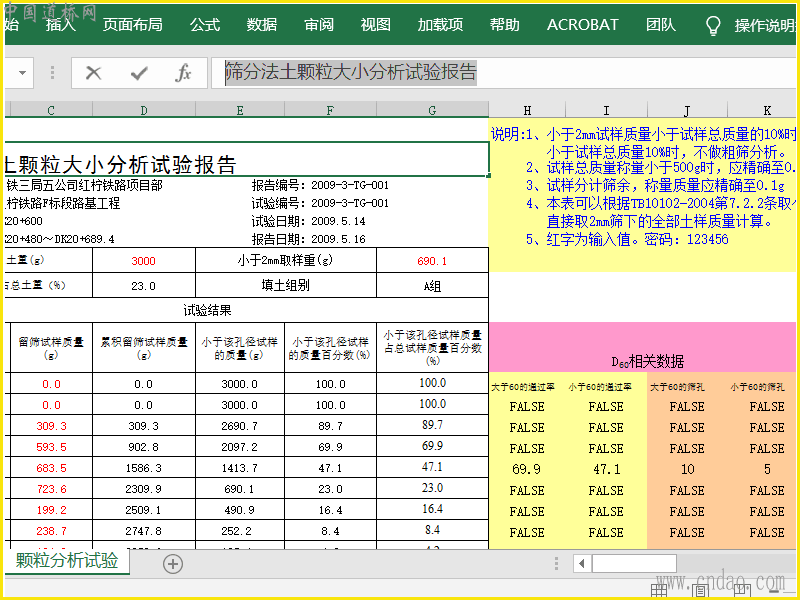Open the insert function fx dialog
This screenshot has width=800, height=600.
pos(183,73)
